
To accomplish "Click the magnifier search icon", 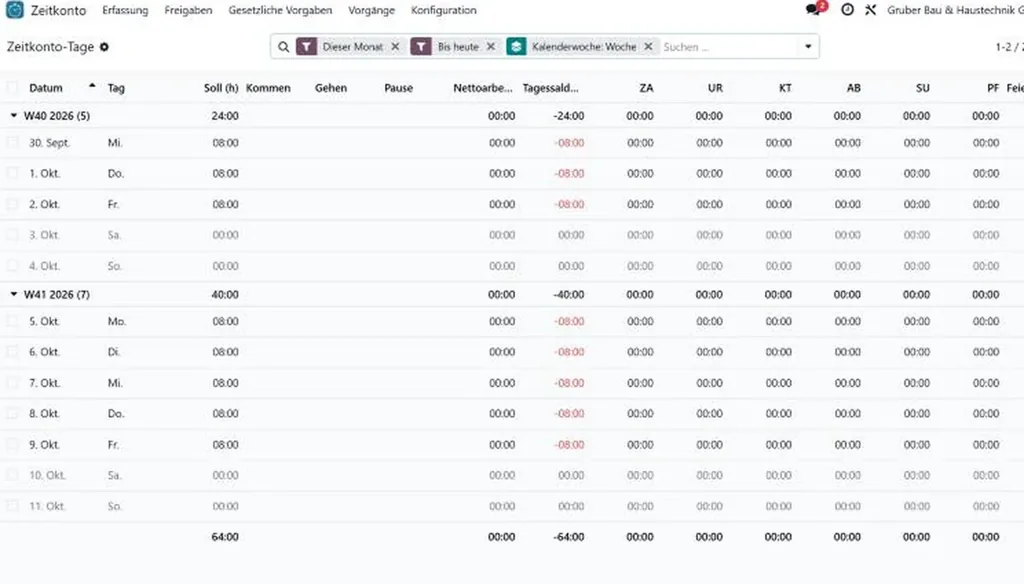I will pyautogui.click(x=283, y=47).
